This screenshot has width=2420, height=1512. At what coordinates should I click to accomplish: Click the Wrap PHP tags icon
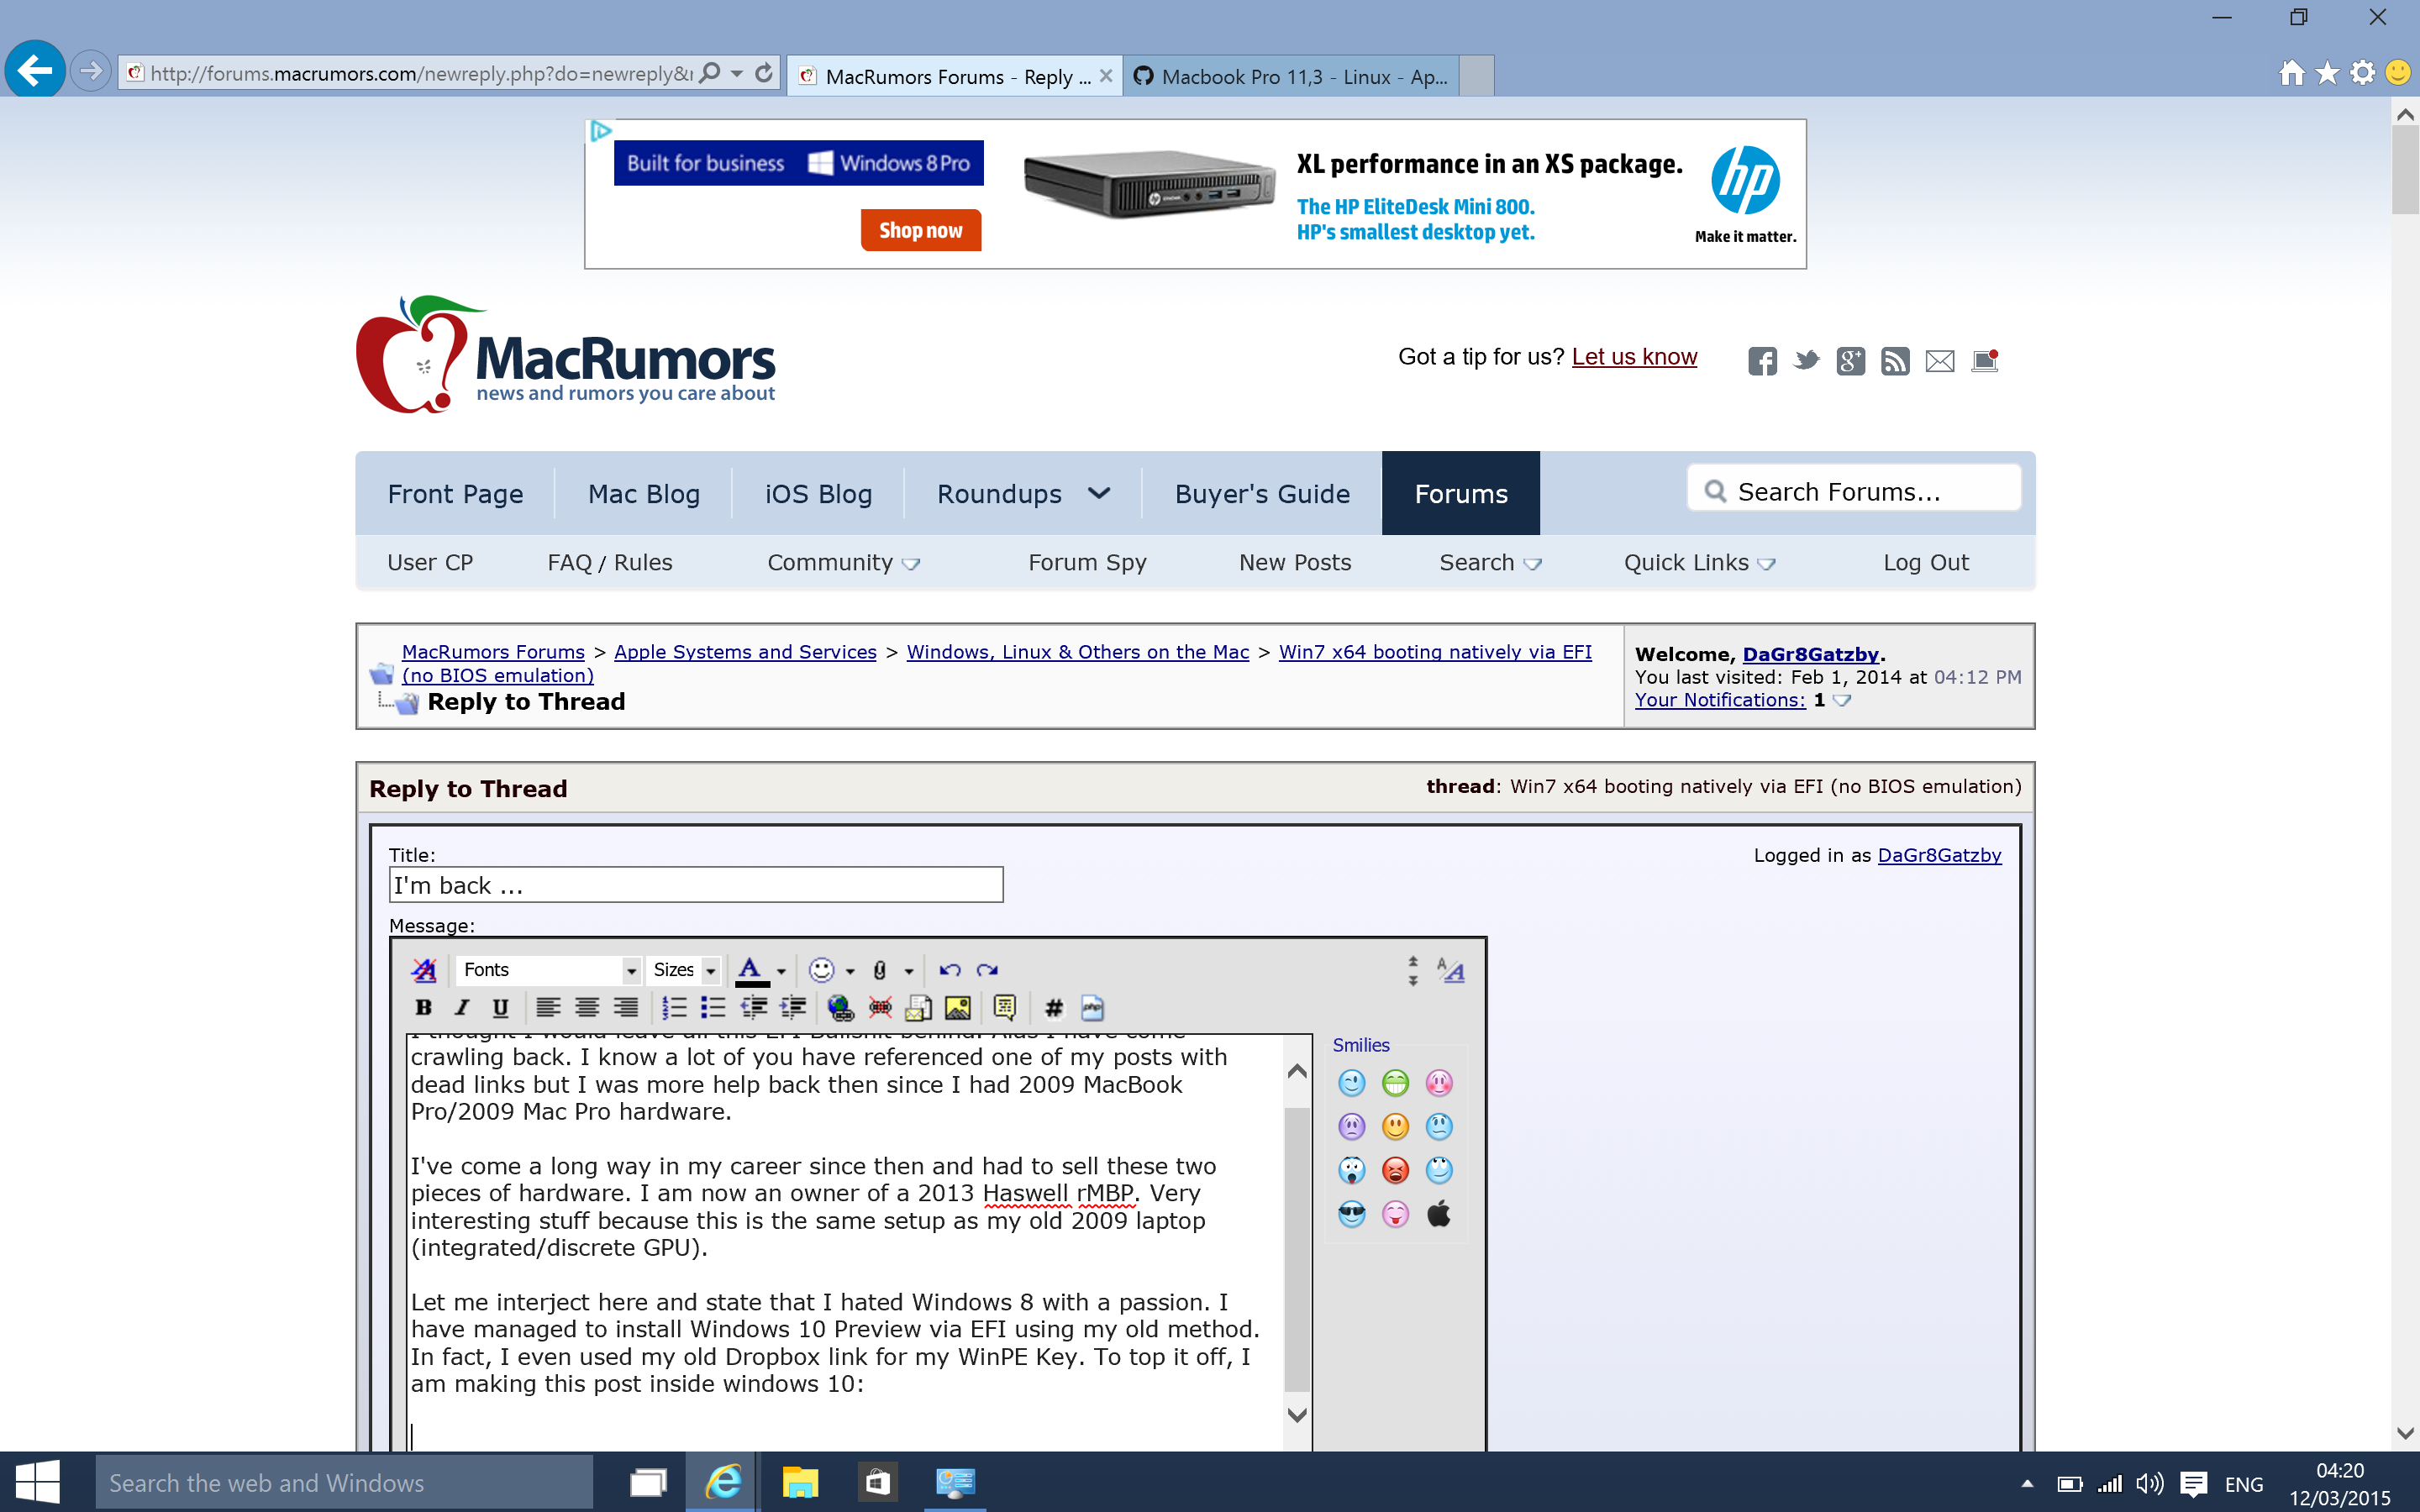click(1092, 1008)
